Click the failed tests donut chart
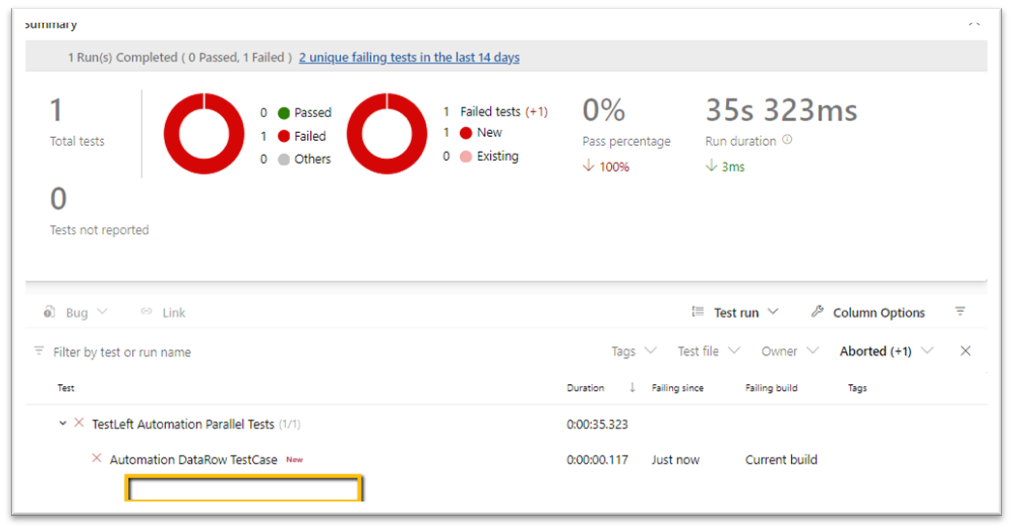1013x530 pixels. coord(386,134)
